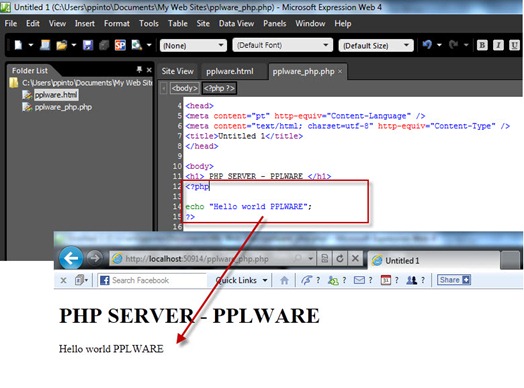This screenshot has height=388, width=524.
Task: Click the browser Compatibility View icon
Action: pos(324,259)
